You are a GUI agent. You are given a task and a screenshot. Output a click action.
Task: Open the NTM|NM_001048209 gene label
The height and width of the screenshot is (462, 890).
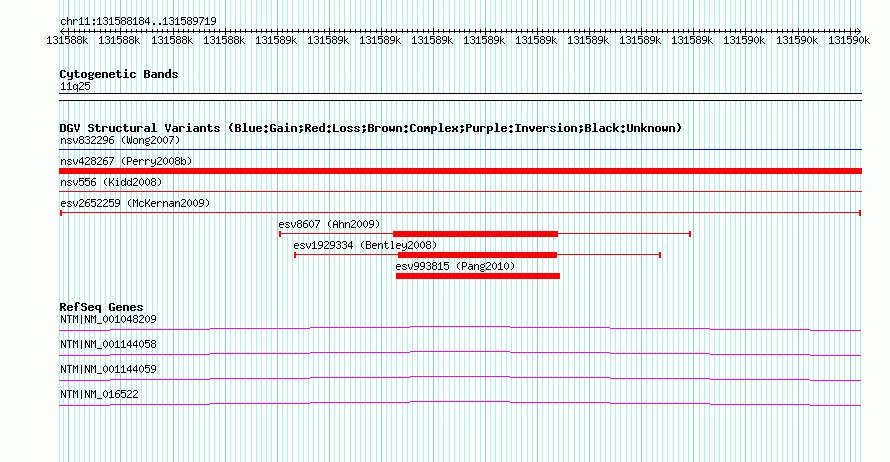(x=108, y=320)
